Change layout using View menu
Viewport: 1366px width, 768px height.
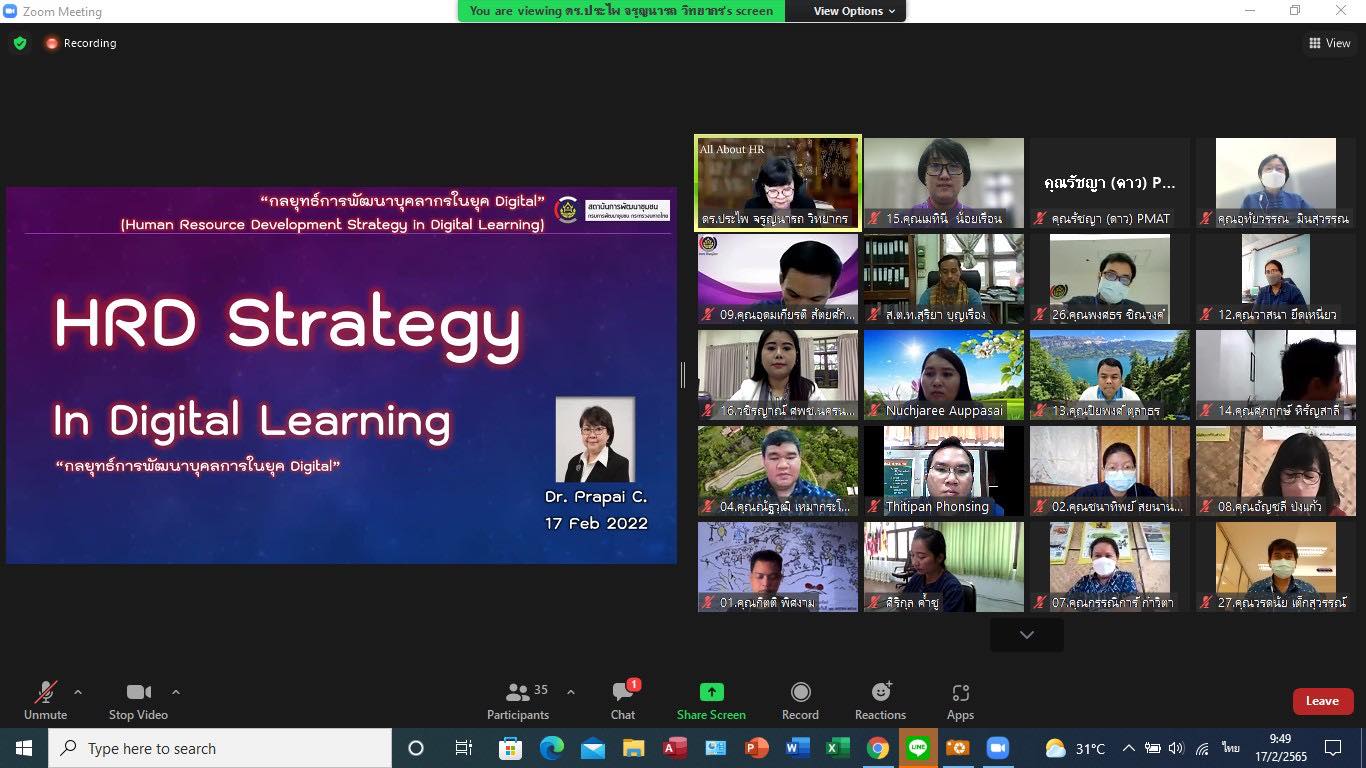point(1329,43)
